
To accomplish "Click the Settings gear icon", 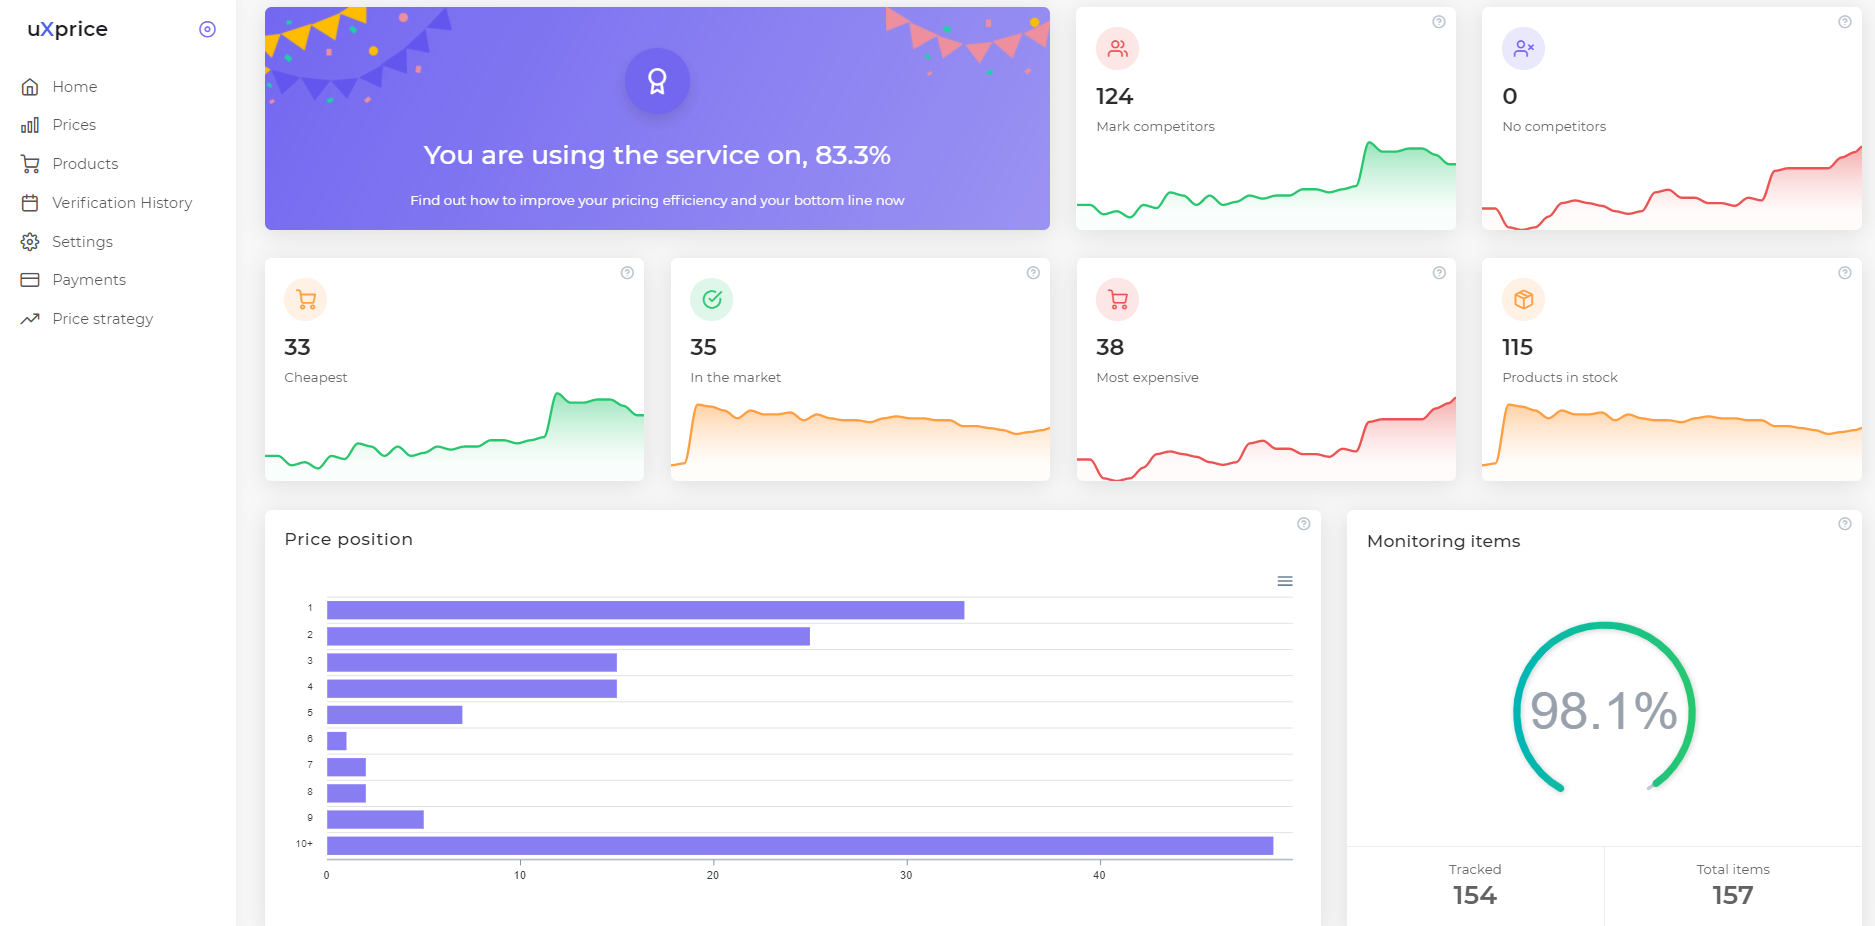I will coord(30,242).
